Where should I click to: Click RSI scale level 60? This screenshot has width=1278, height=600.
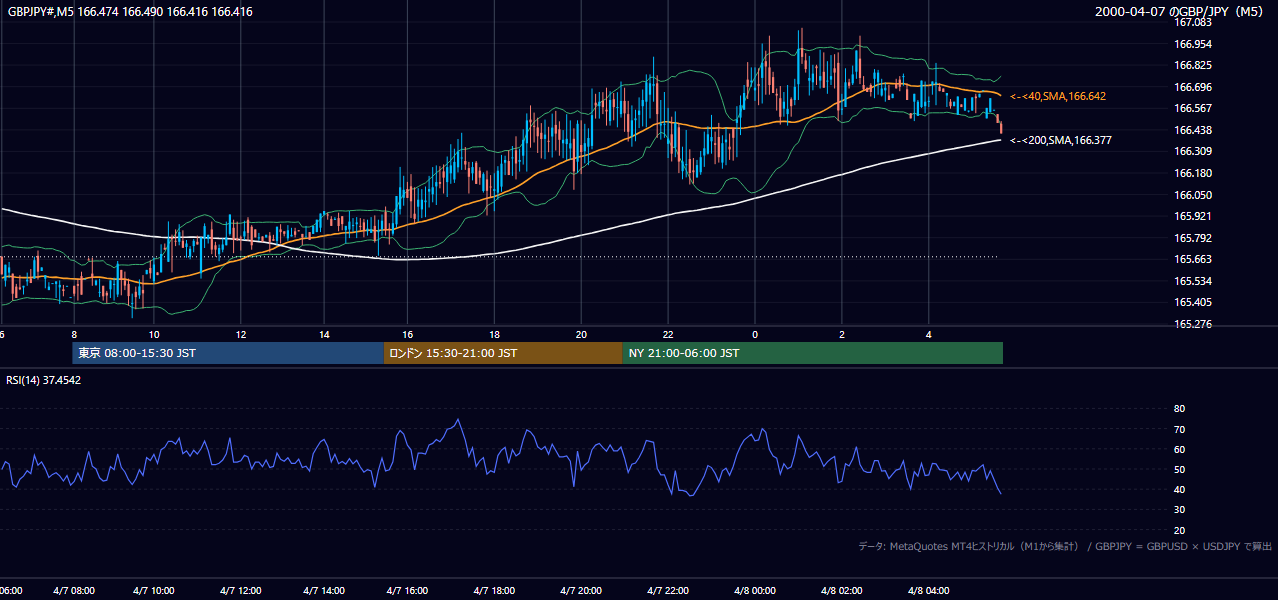1179,449
